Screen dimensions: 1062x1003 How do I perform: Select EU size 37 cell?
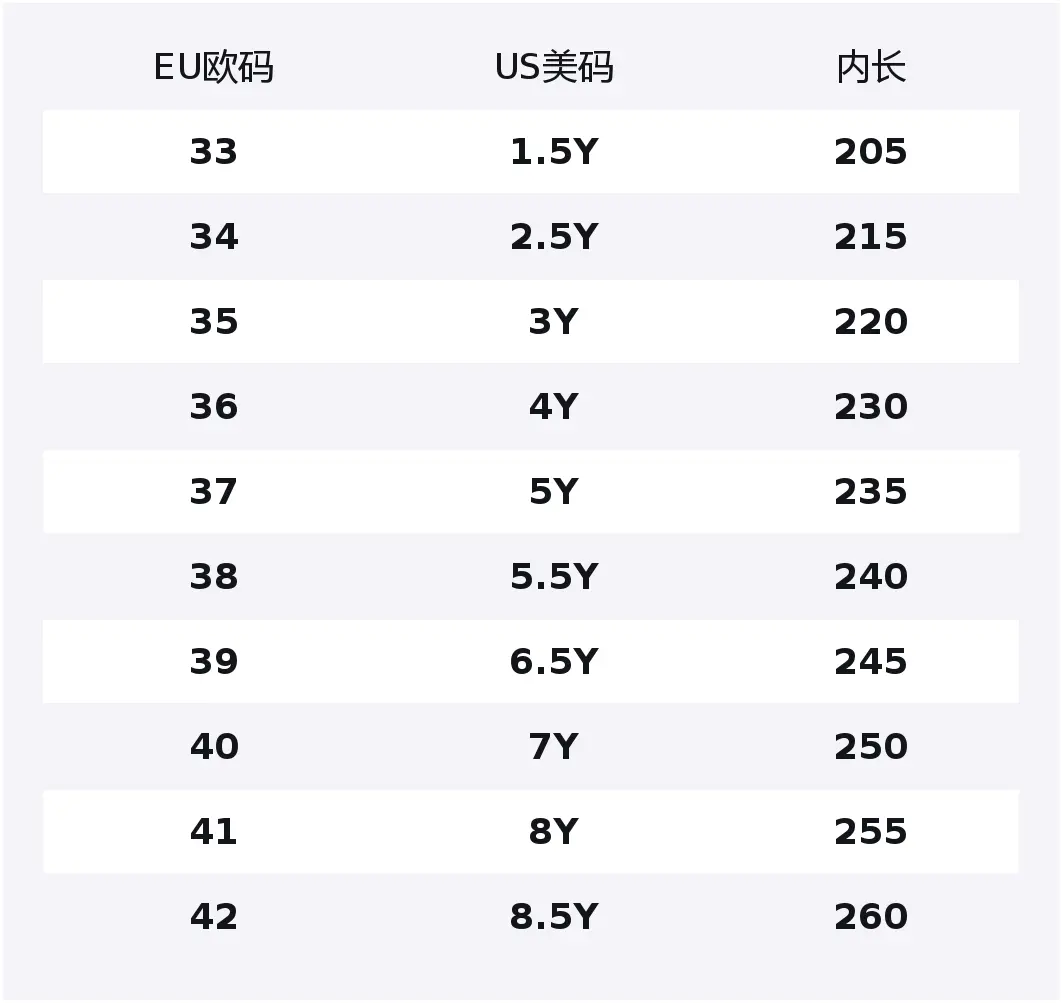213,492
